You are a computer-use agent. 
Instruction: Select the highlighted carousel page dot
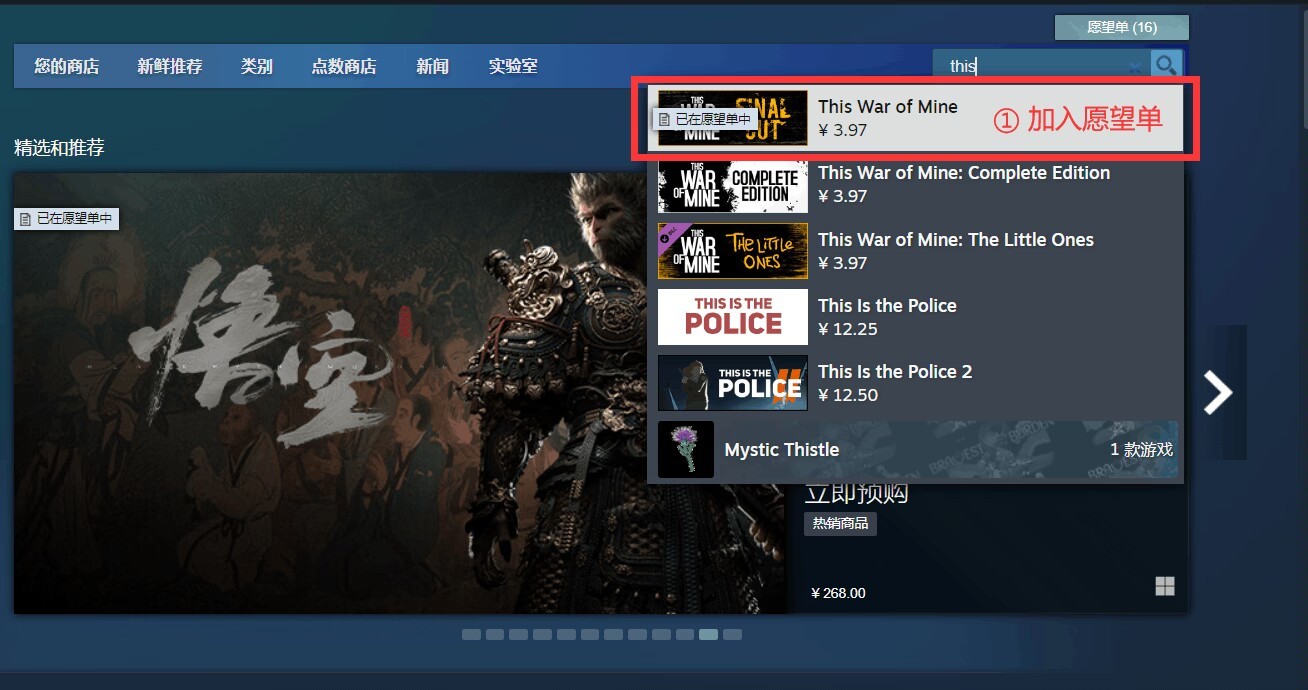coord(708,634)
